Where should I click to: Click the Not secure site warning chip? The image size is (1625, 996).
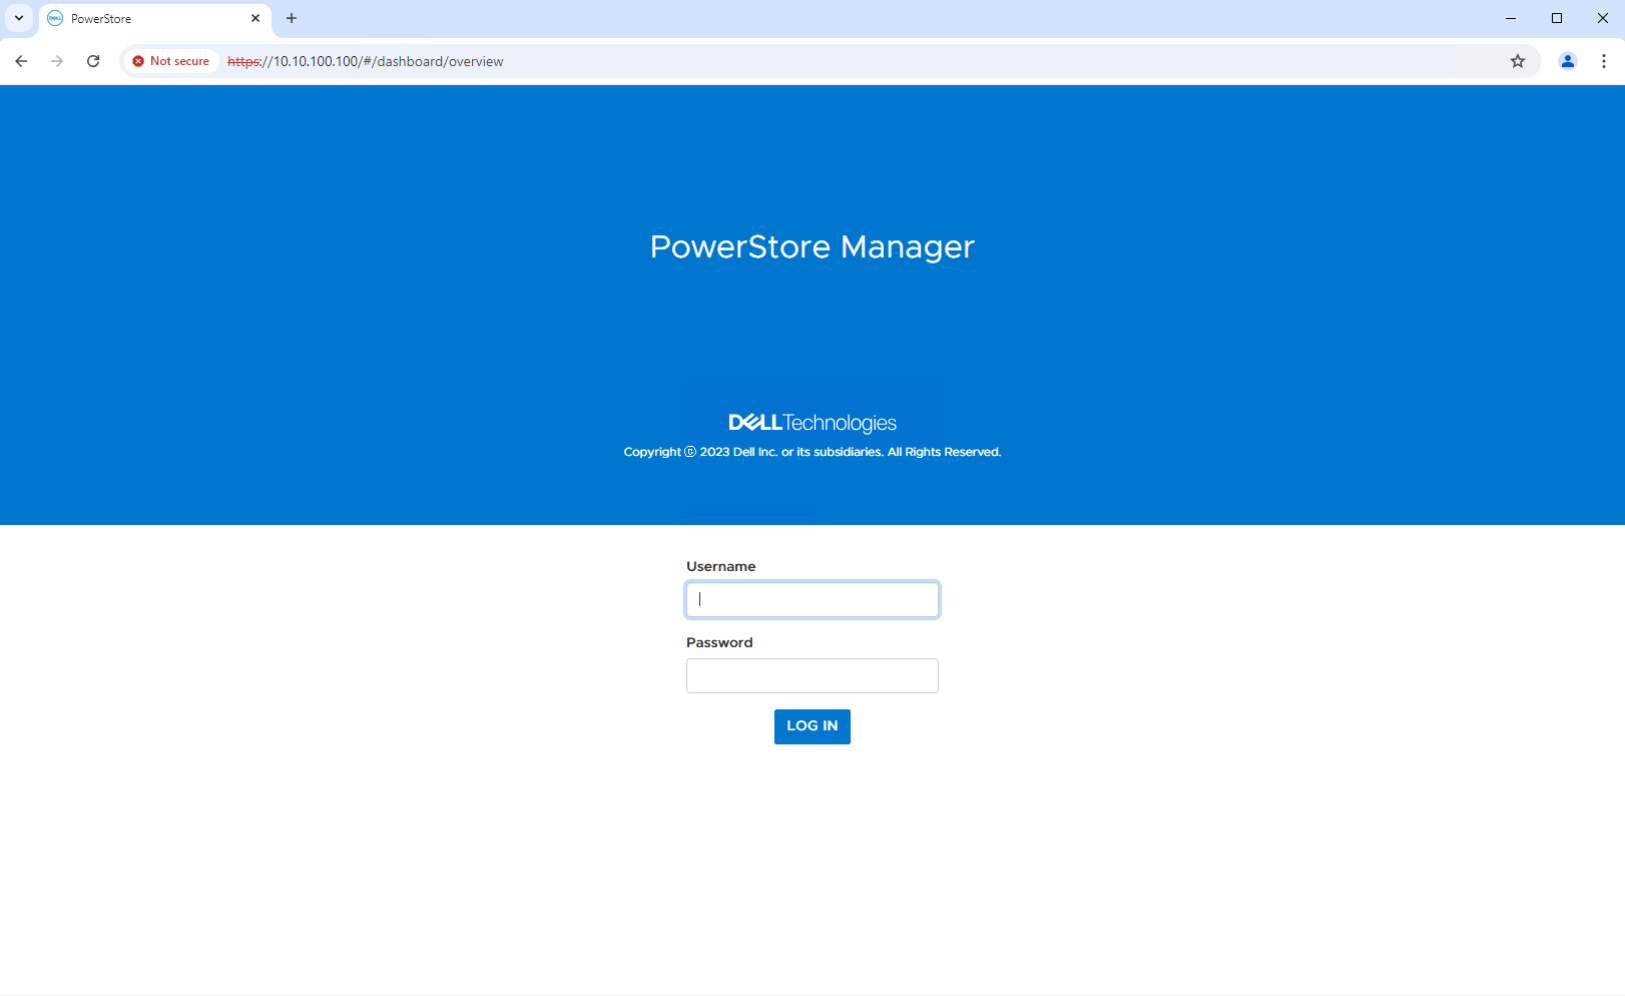tap(171, 61)
